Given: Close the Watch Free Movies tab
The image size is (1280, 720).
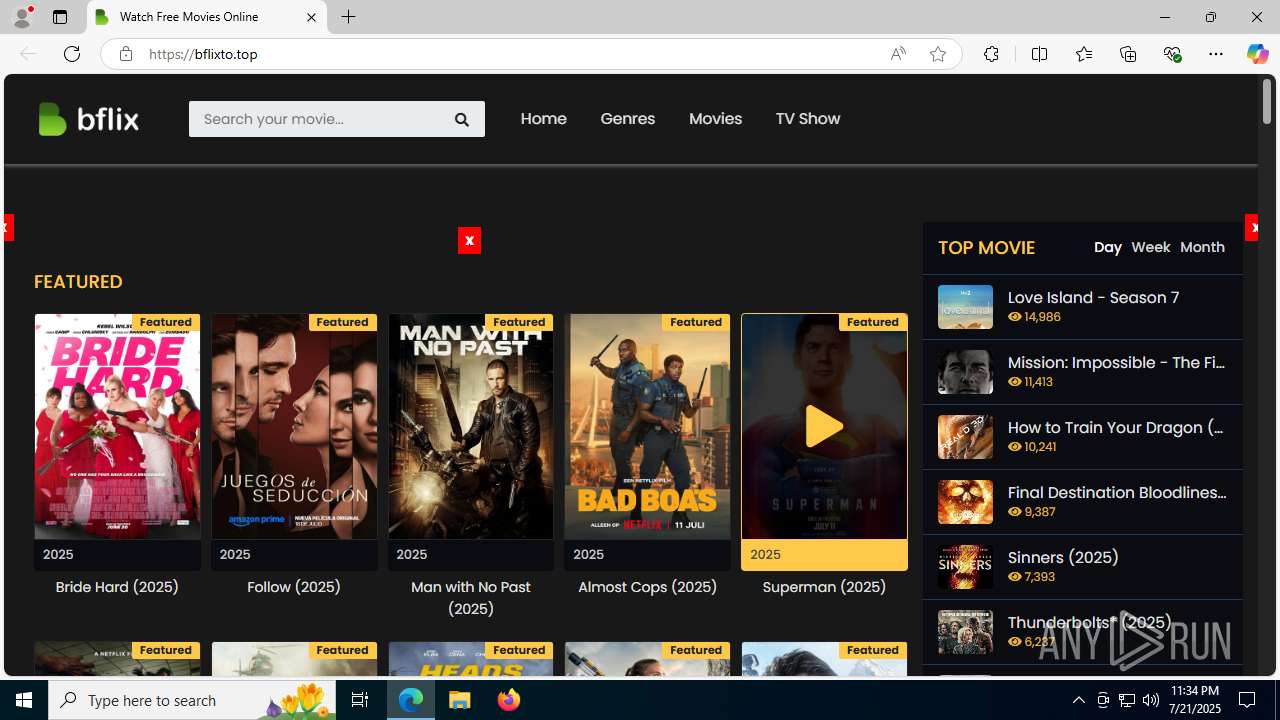Looking at the screenshot, I should 311,17.
